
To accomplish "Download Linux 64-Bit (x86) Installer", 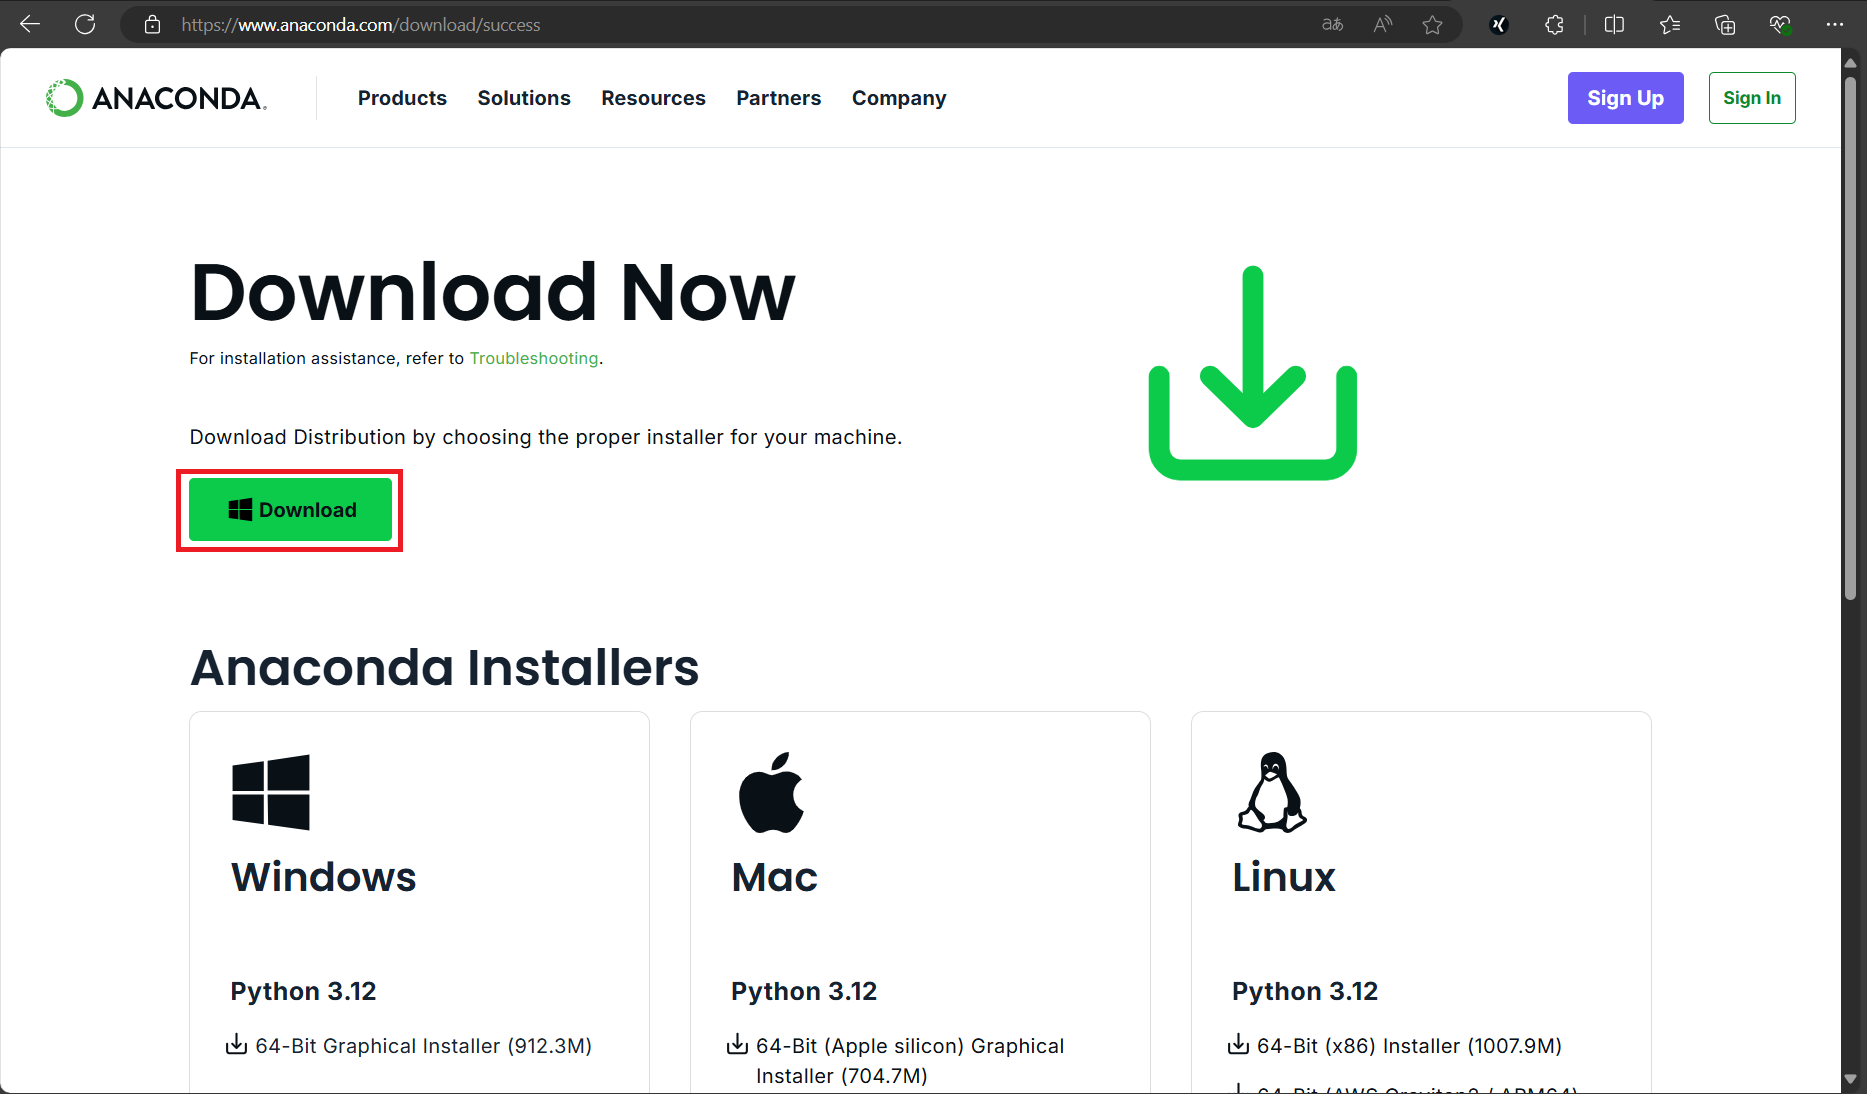I will point(1409,1046).
